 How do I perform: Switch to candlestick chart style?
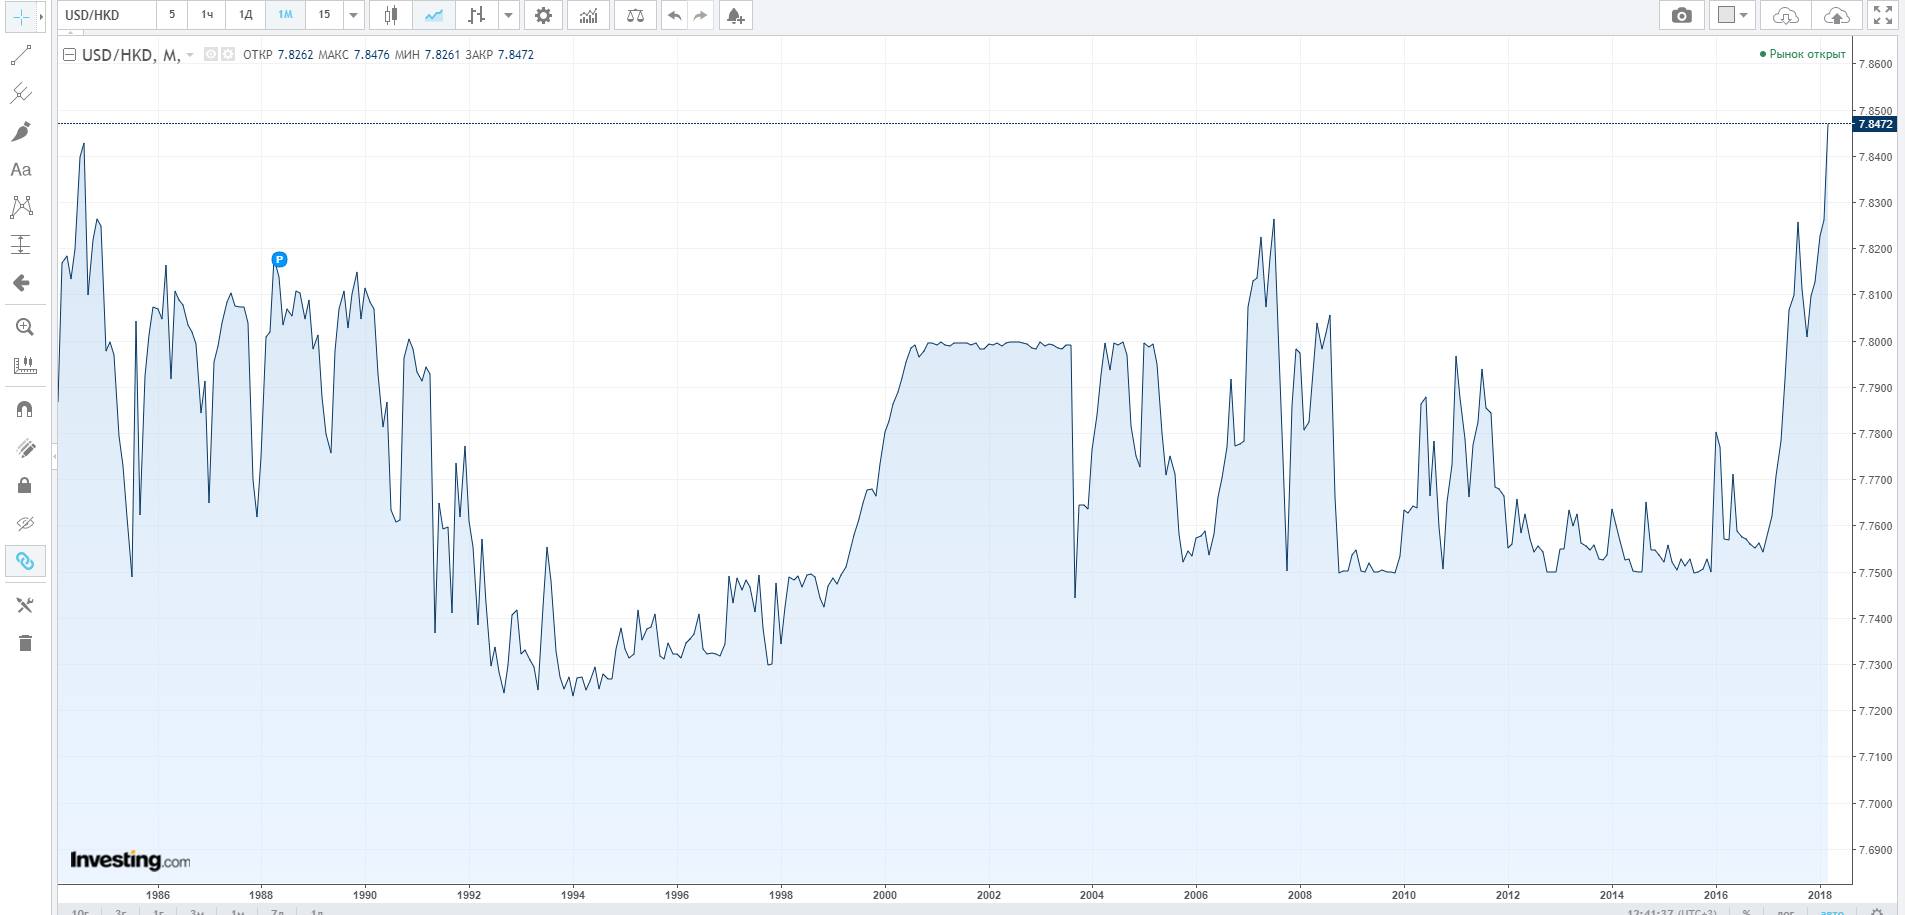pos(391,15)
